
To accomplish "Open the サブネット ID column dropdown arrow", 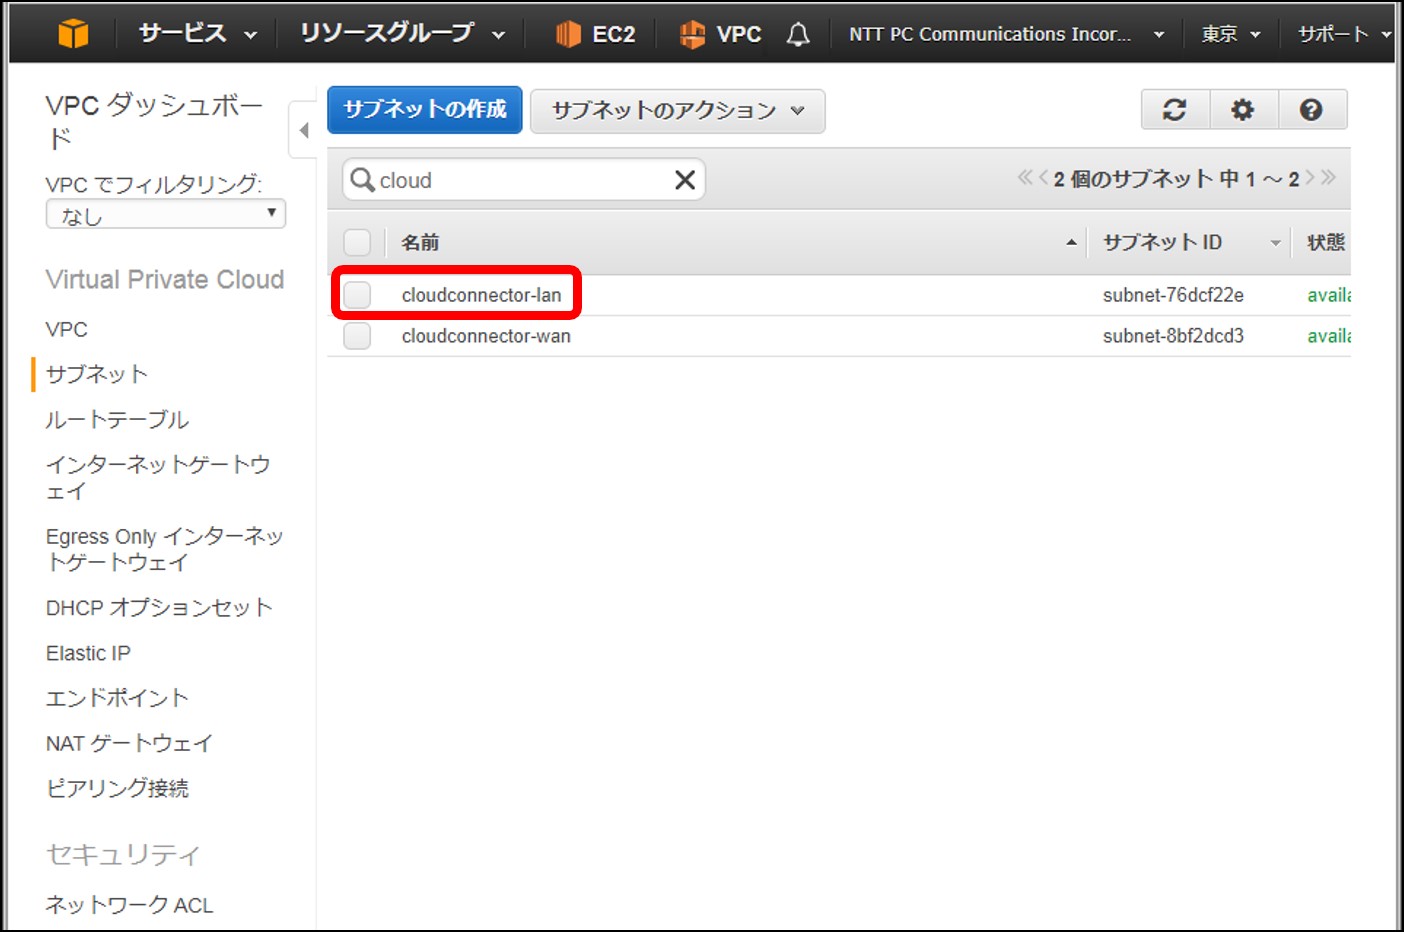I will click(x=1275, y=243).
